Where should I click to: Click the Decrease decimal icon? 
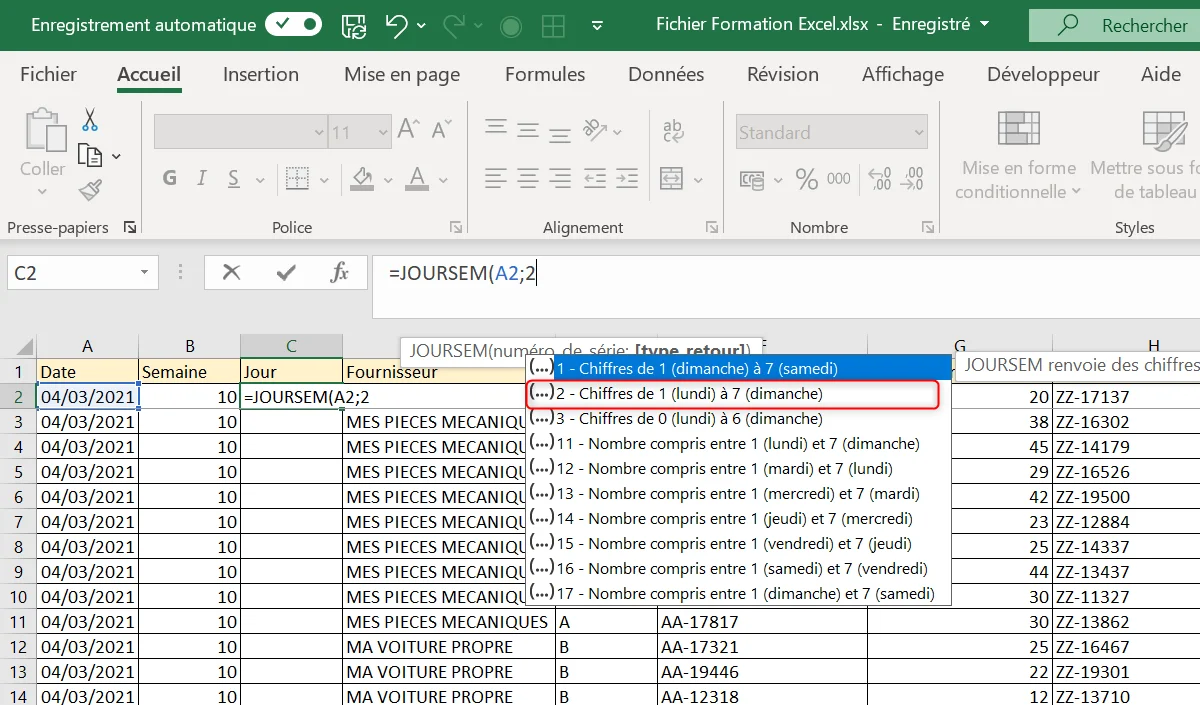click(x=914, y=179)
